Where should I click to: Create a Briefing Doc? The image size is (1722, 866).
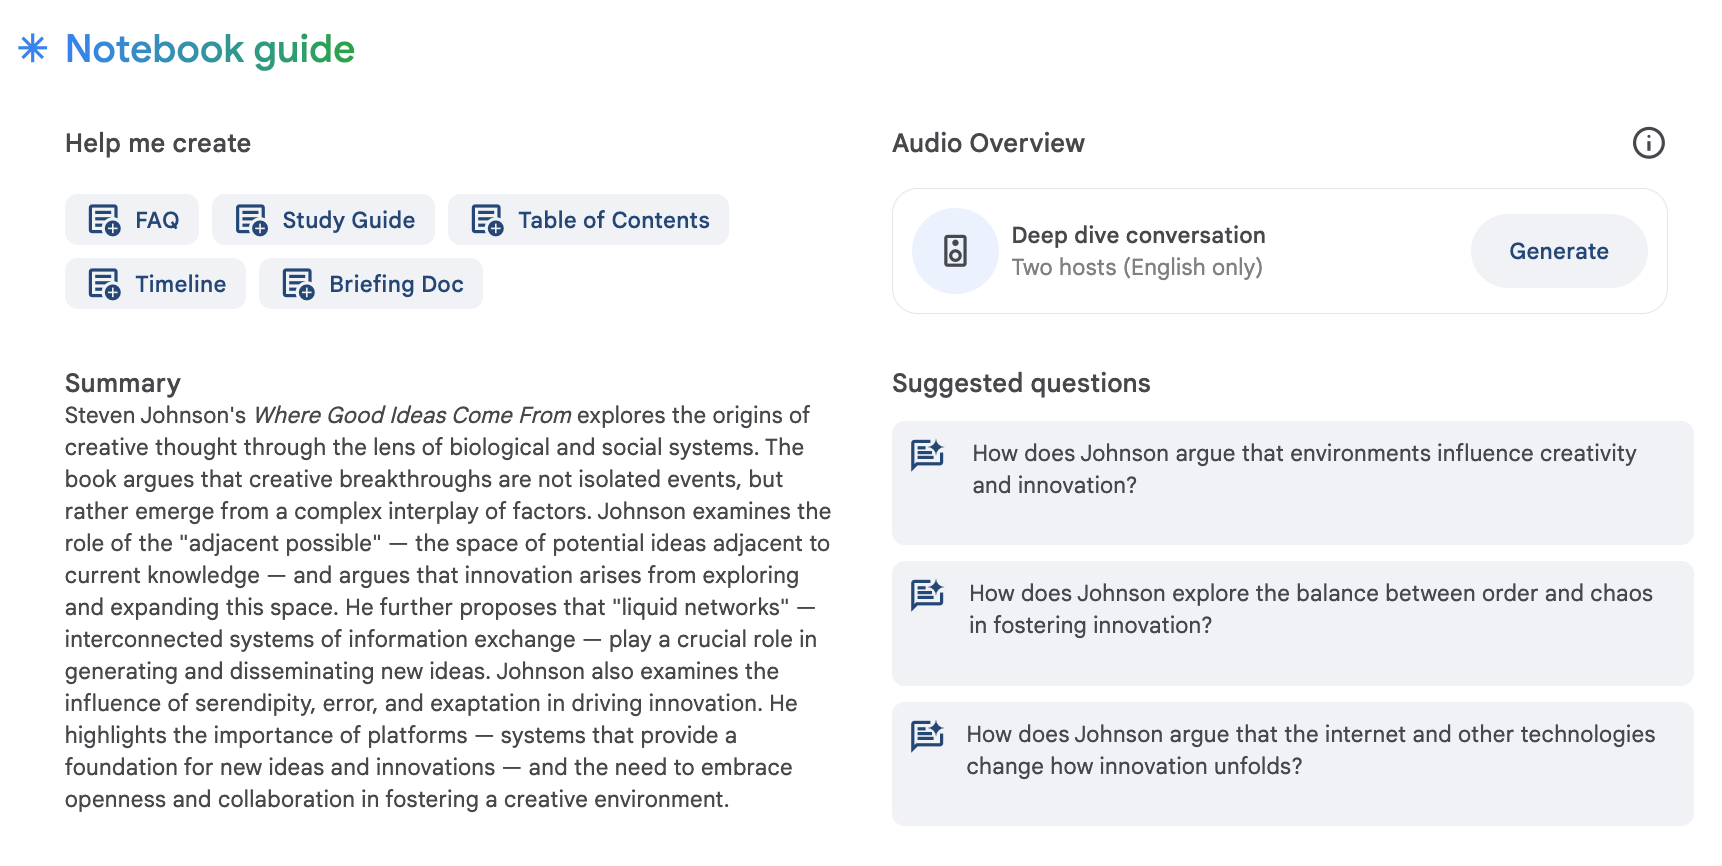click(371, 284)
